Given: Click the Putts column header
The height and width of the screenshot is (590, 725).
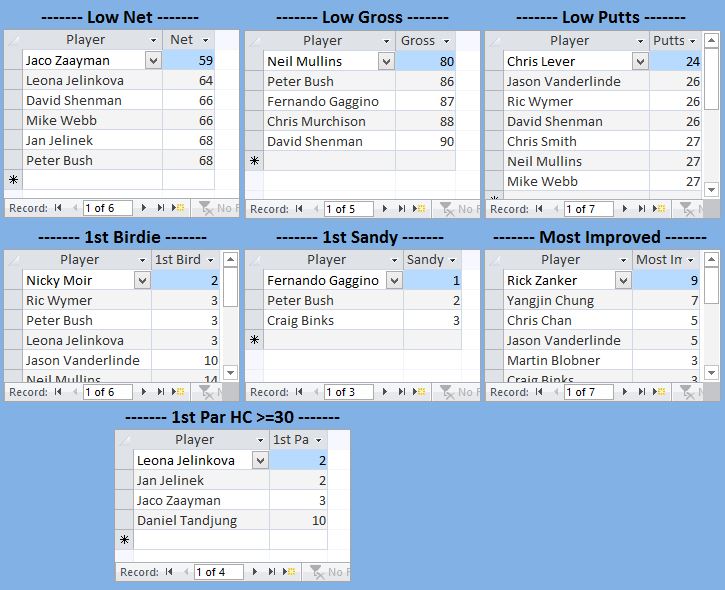Looking at the screenshot, I should 669,41.
